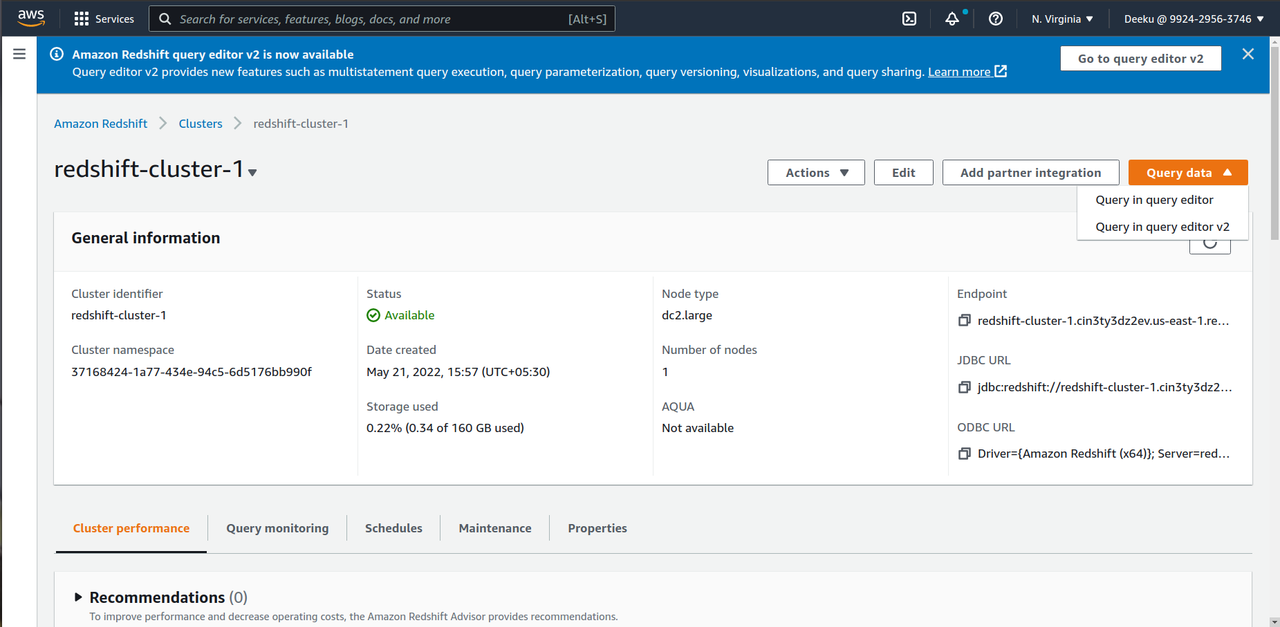Click Go to query editor v2

point(1141,59)
